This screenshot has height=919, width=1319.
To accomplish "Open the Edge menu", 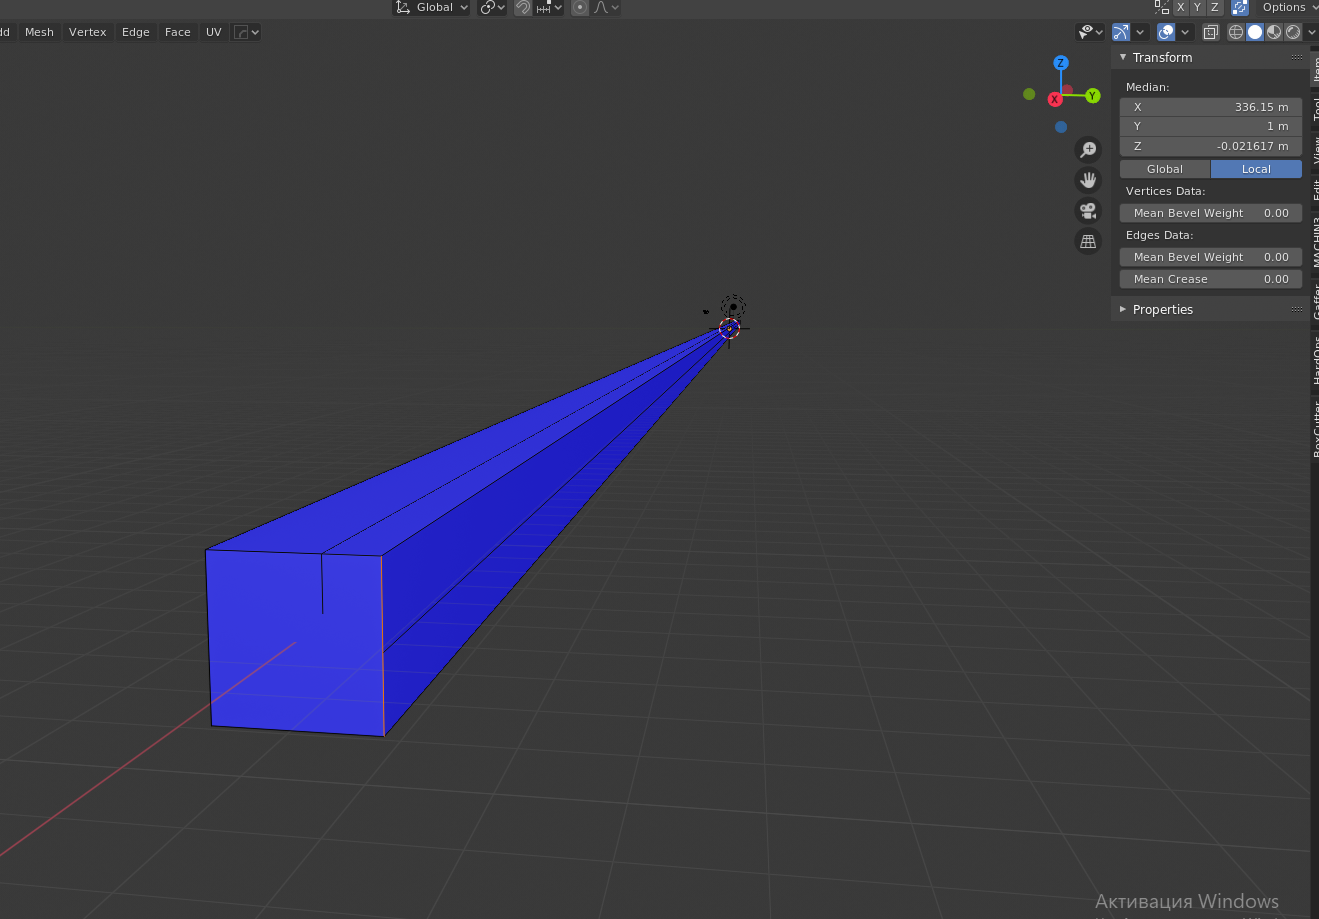I will 136,32.
